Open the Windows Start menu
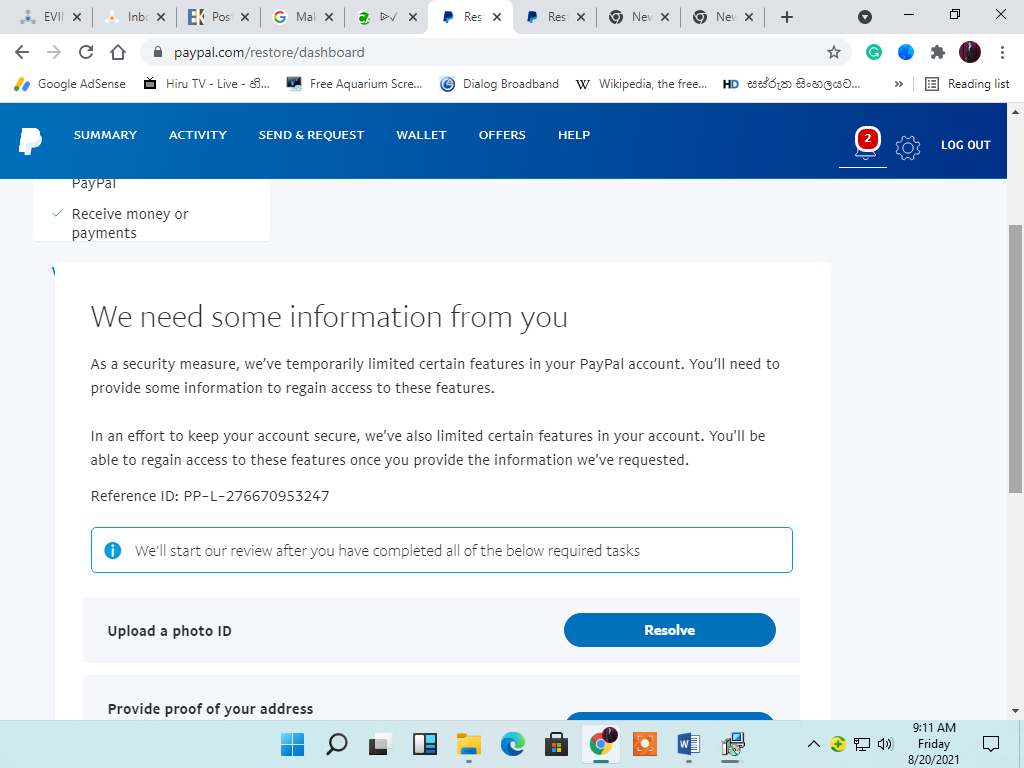Image resolution: width=1024 pixels, height=768 pixels. (292, 744)
